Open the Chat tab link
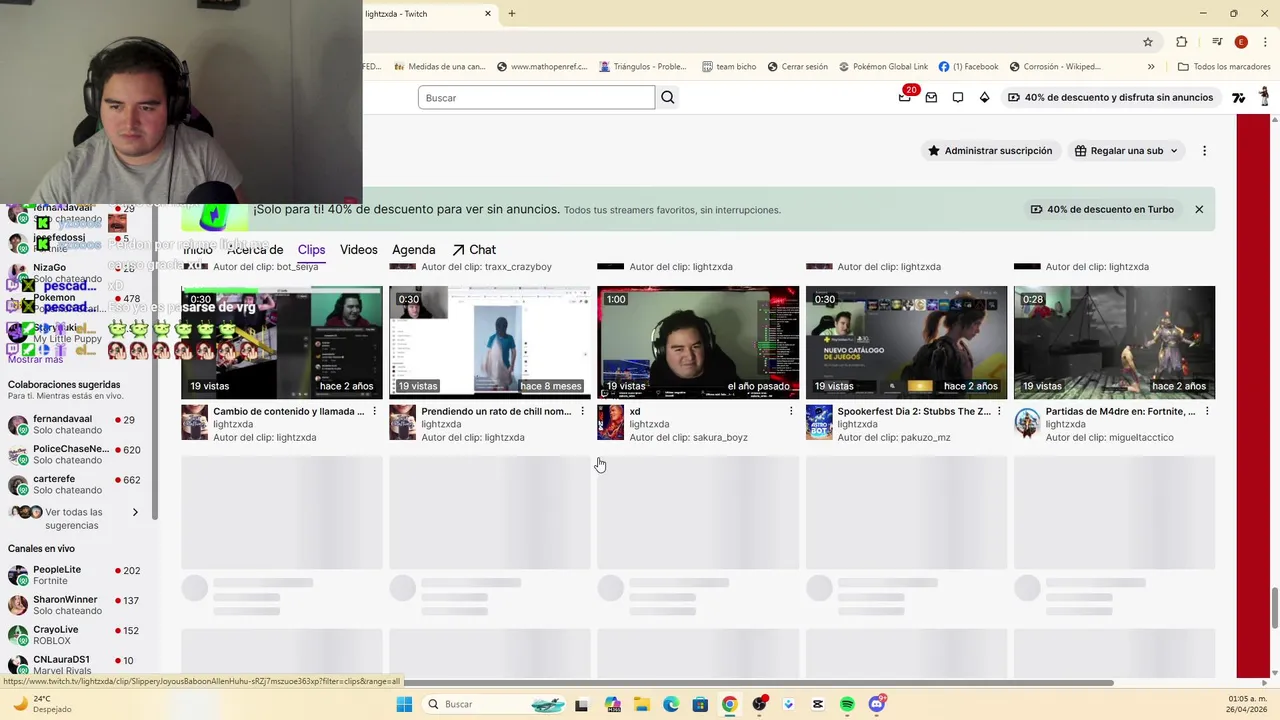 (x=474, y=250)
